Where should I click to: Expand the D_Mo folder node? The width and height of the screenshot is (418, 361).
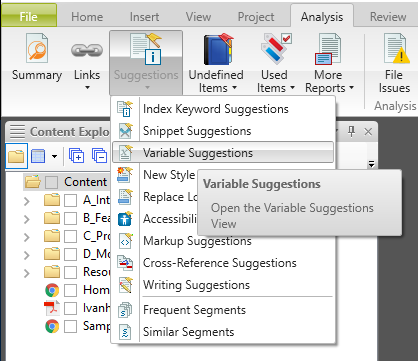click(27, 255)
